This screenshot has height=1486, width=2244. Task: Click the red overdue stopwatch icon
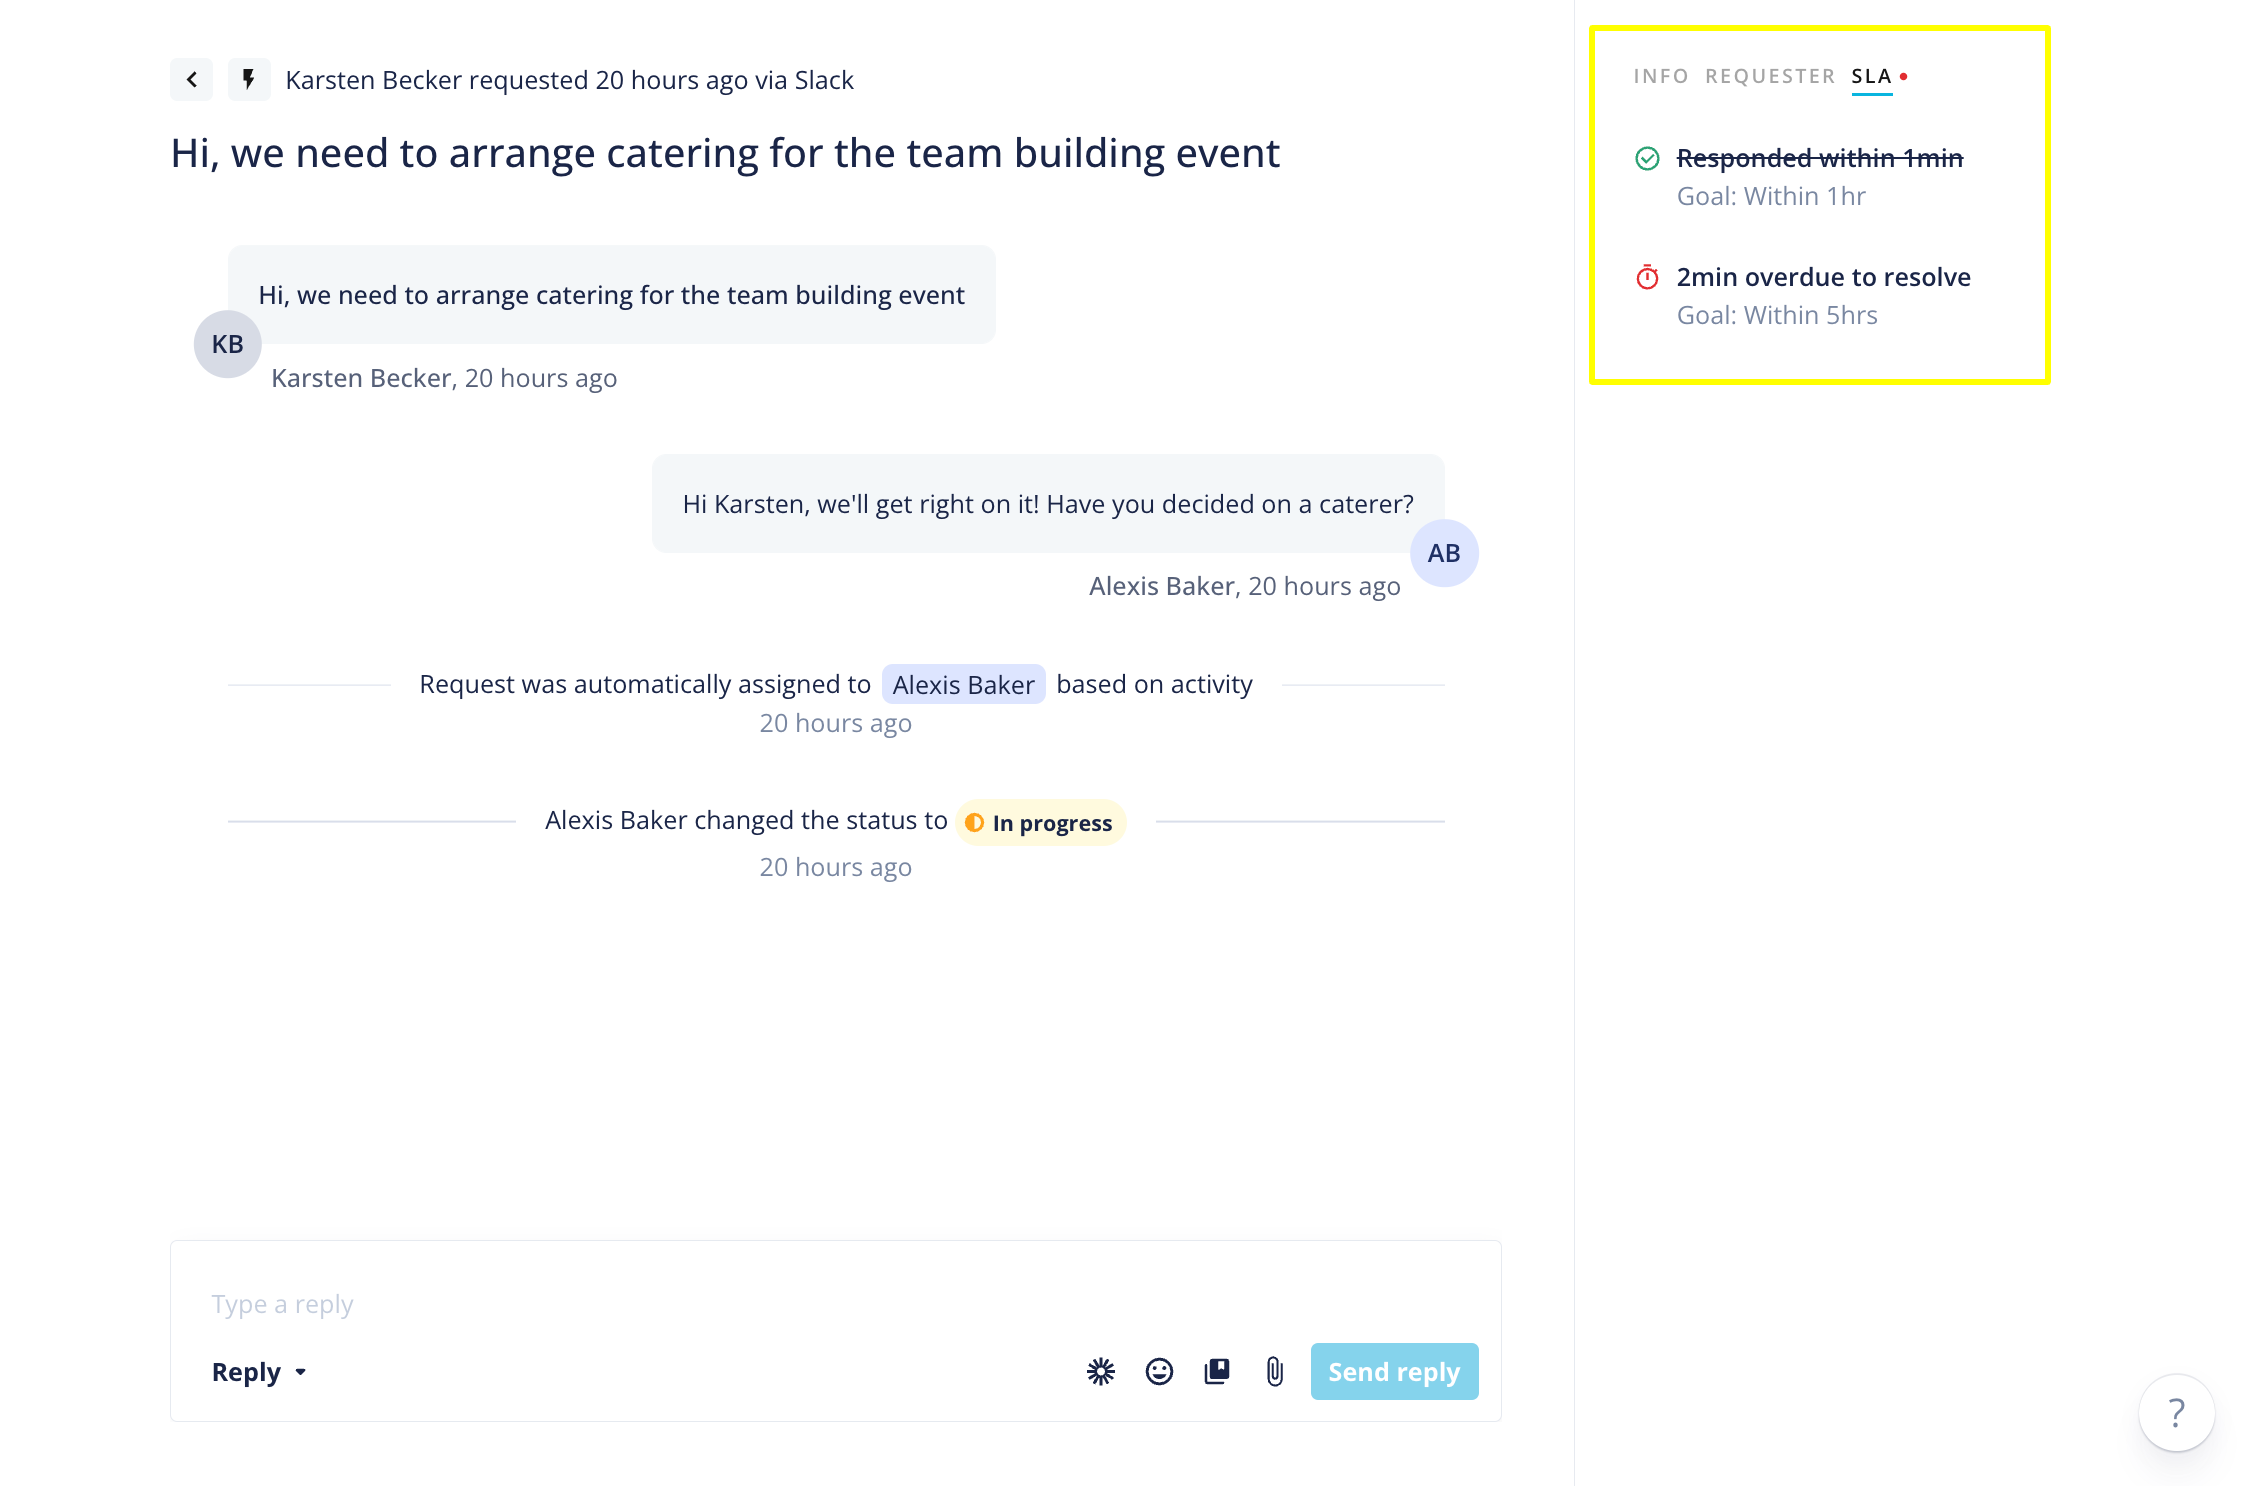[x=1647, y=277]
